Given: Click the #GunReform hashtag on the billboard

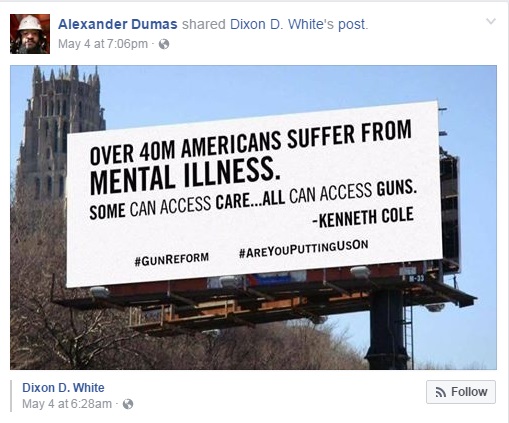Looking at the screenshot, I should [x=172, y=259].
